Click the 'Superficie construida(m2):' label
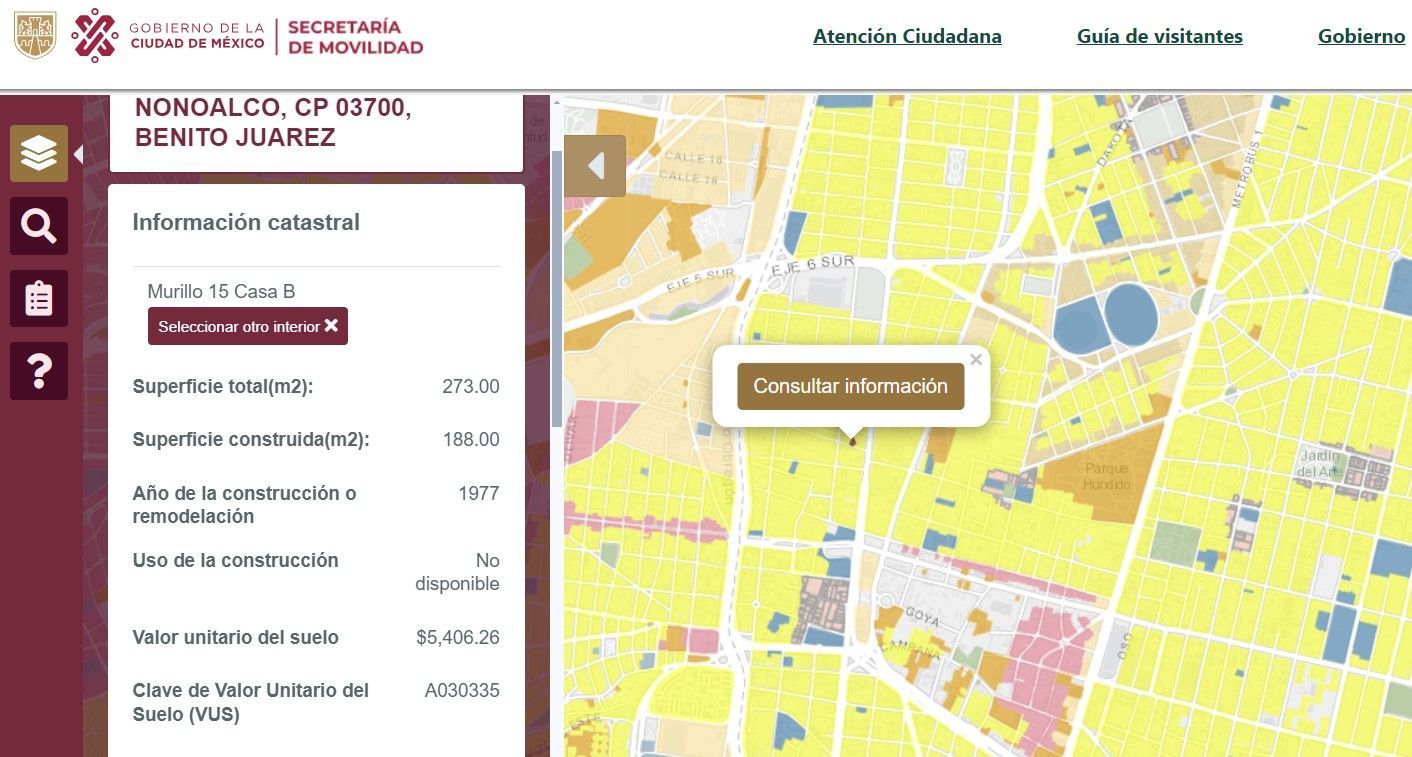Screen dimensions: 1412x757 pyautogui.click(x=251, y=439)
